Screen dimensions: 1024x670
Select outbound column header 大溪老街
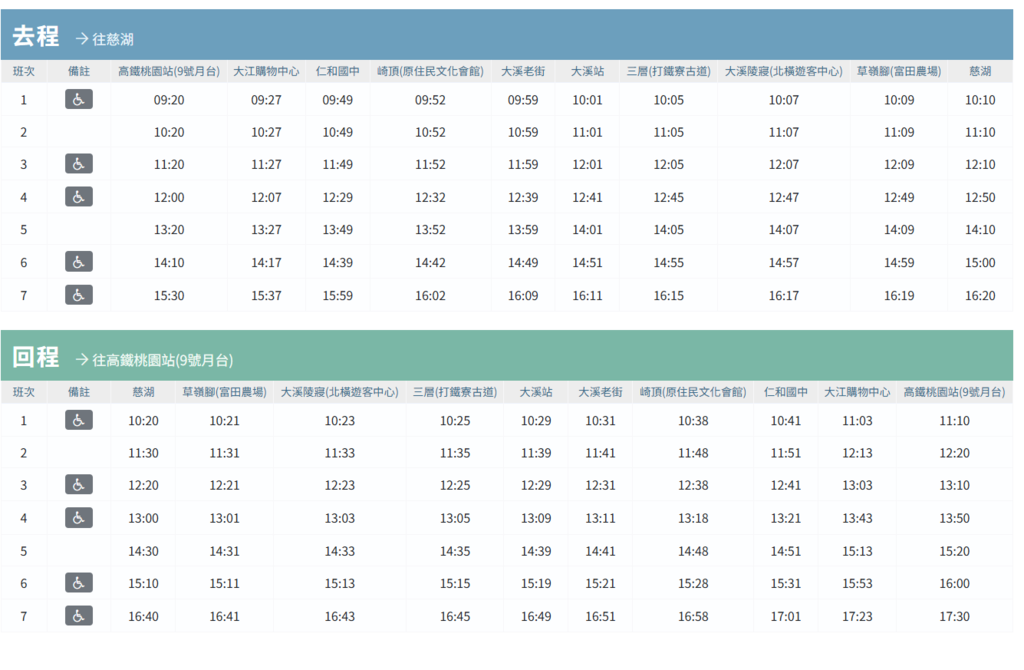pos(523,71)
